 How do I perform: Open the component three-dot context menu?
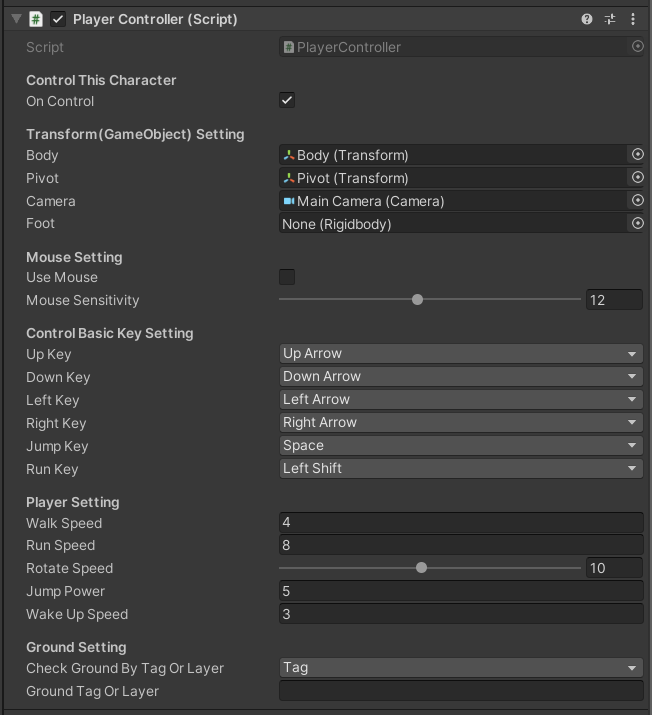633,19
